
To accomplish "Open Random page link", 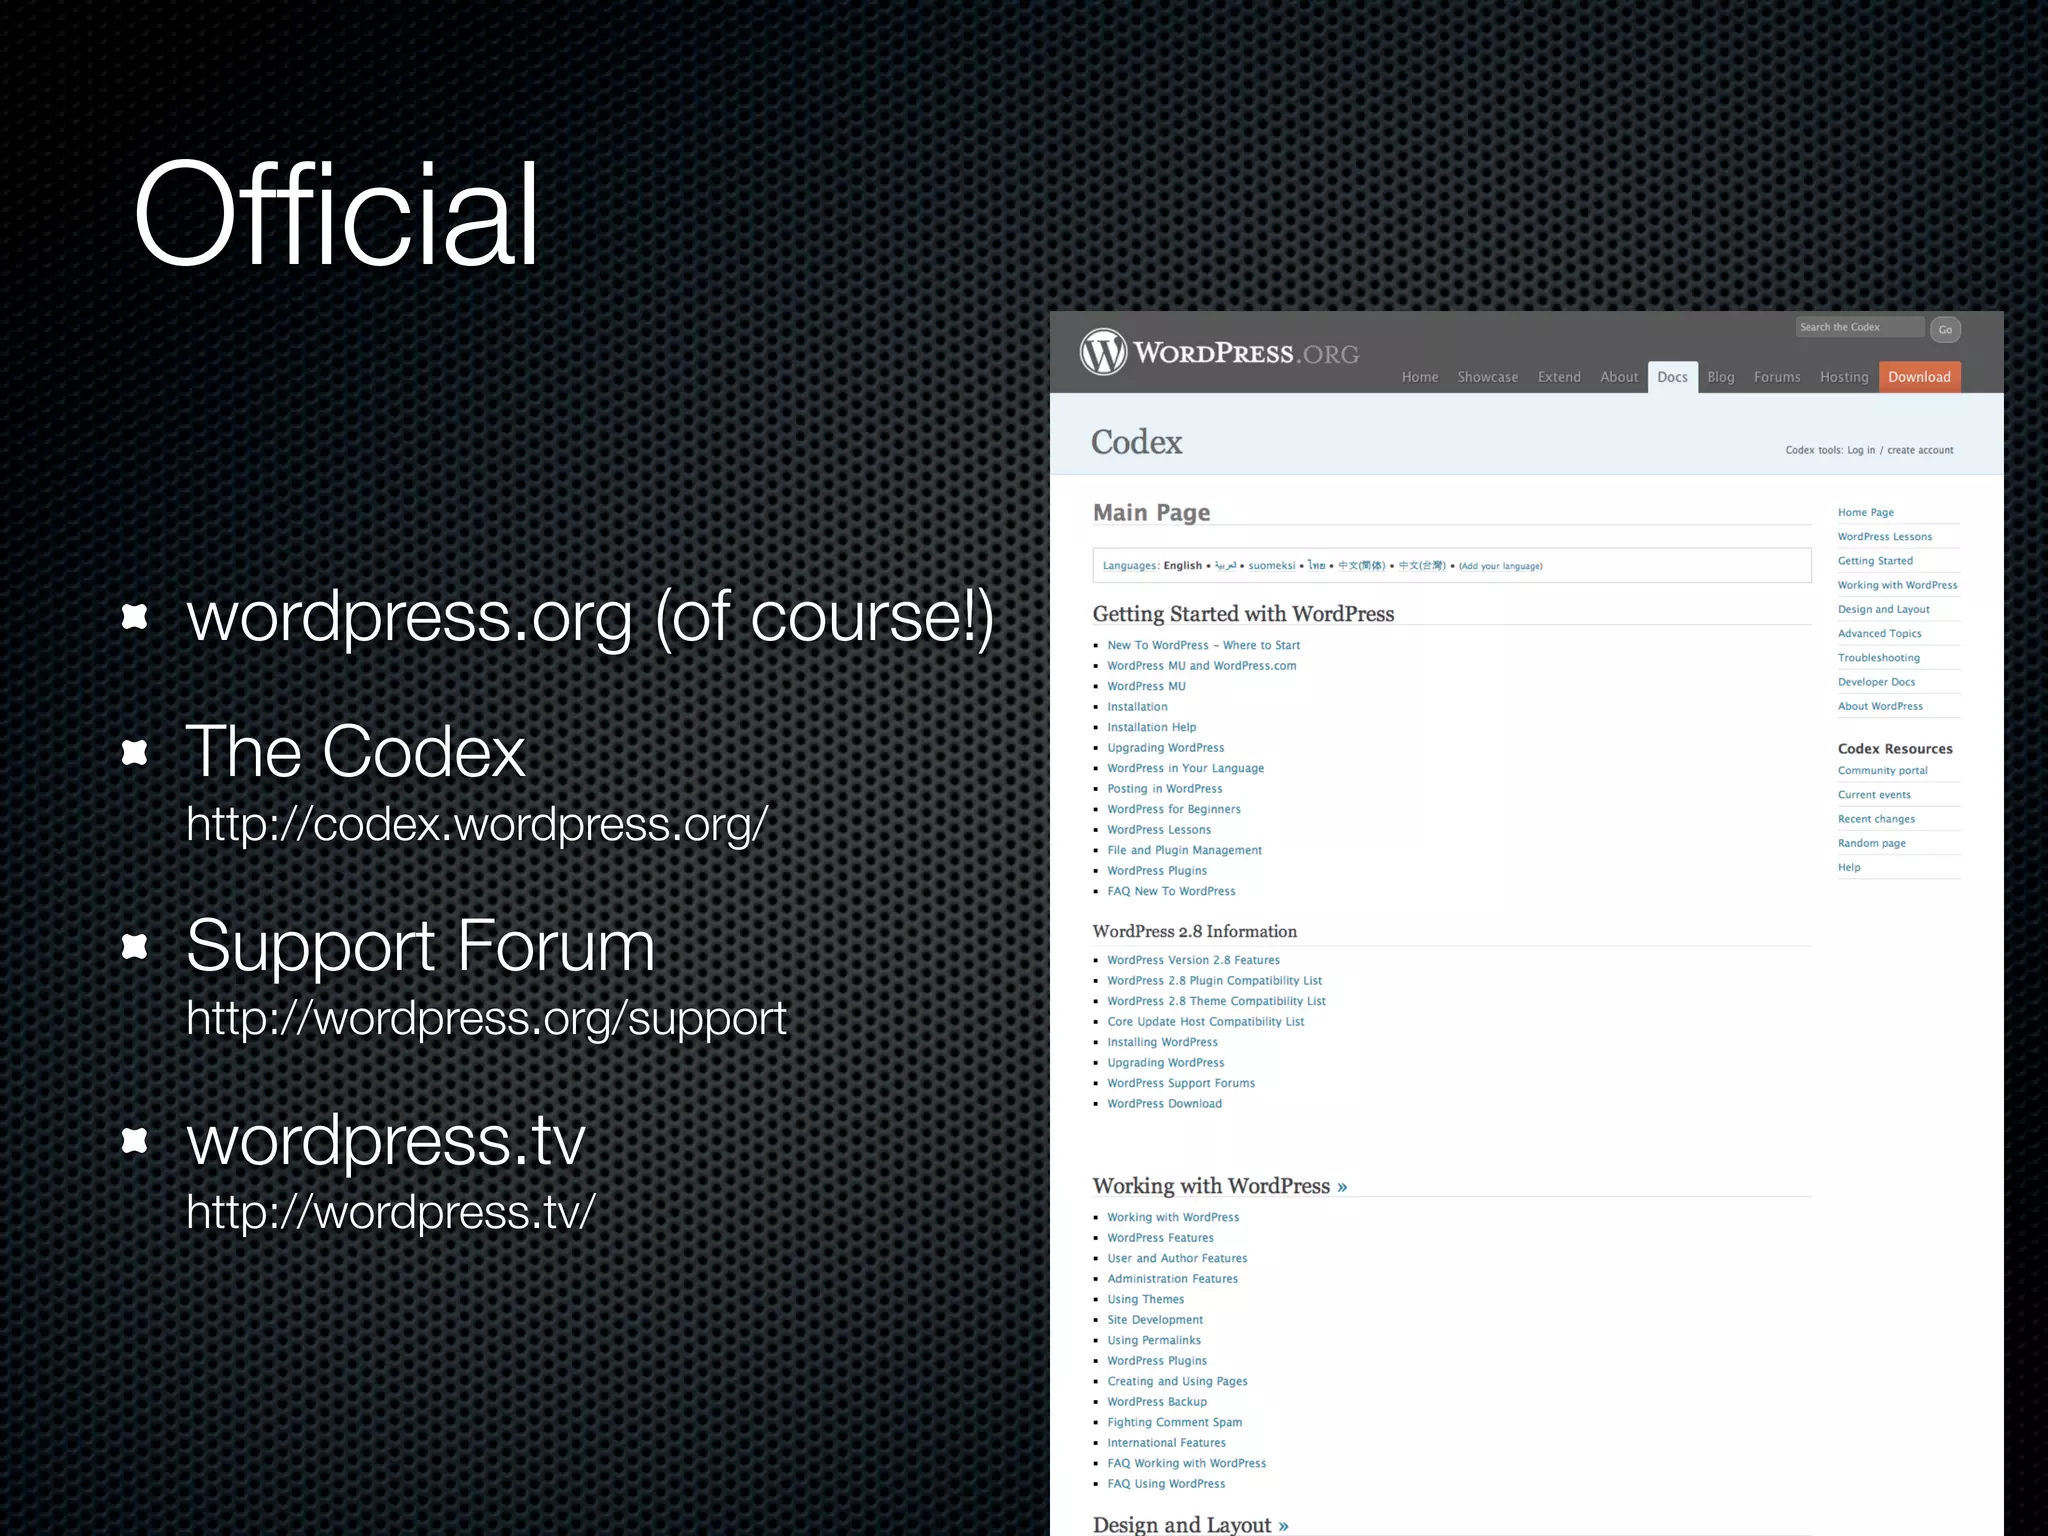I will (x=1871, y=843).
